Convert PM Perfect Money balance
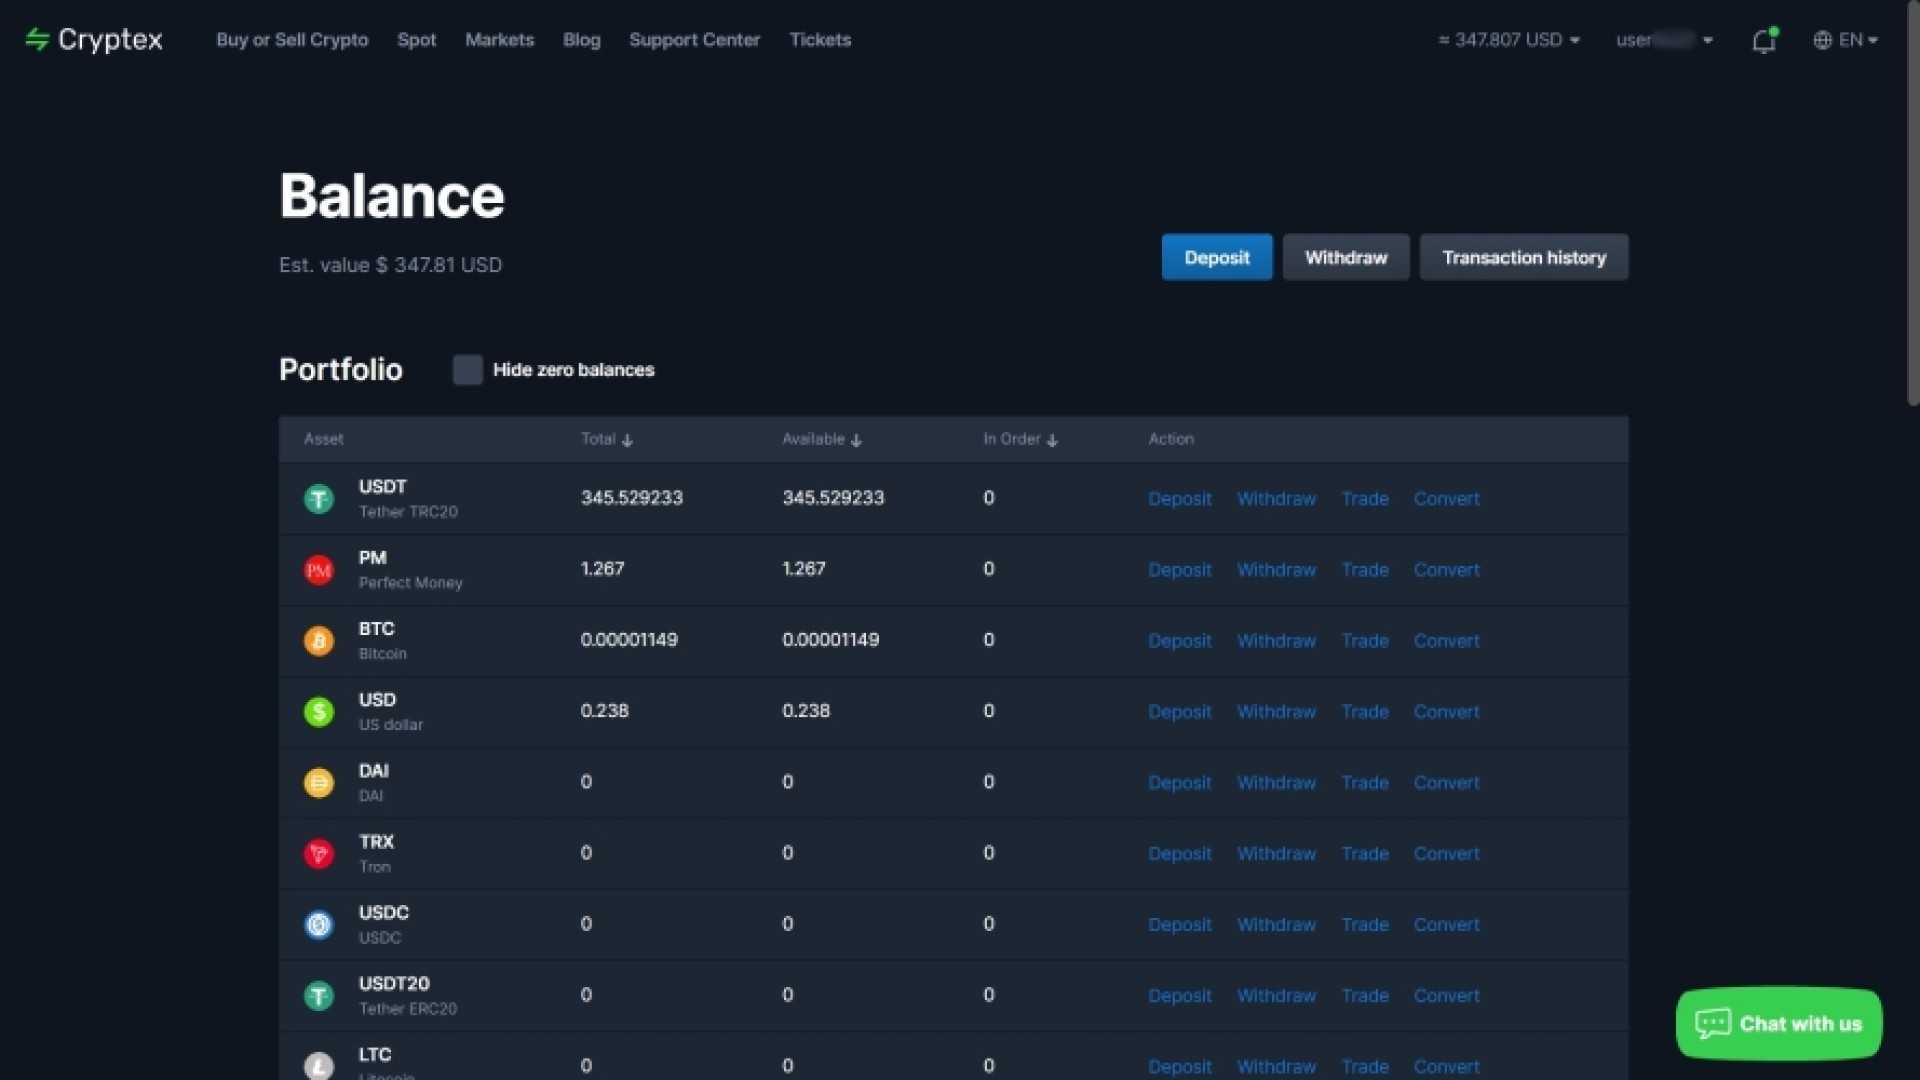The width and height of the screenshot is (1920, 1080). click(1446, 569)
